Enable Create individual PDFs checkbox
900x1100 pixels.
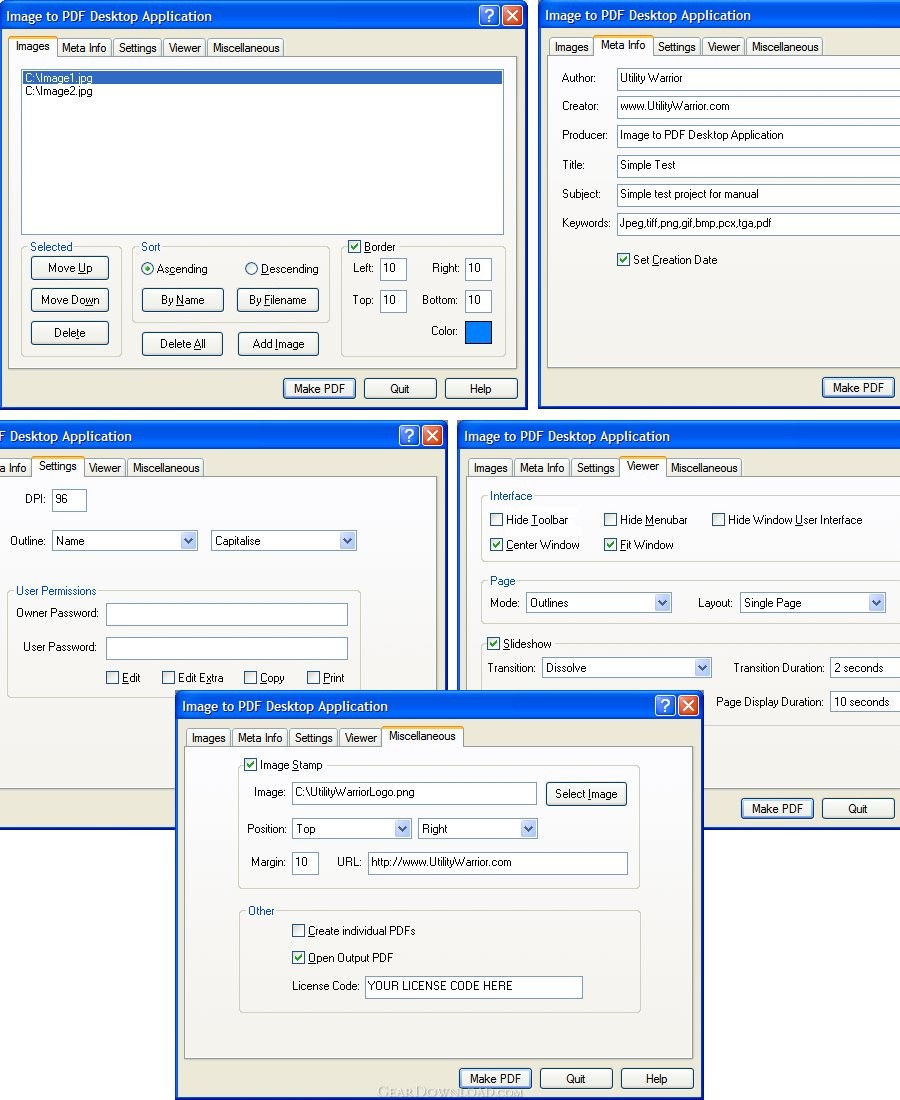point(298,930)
